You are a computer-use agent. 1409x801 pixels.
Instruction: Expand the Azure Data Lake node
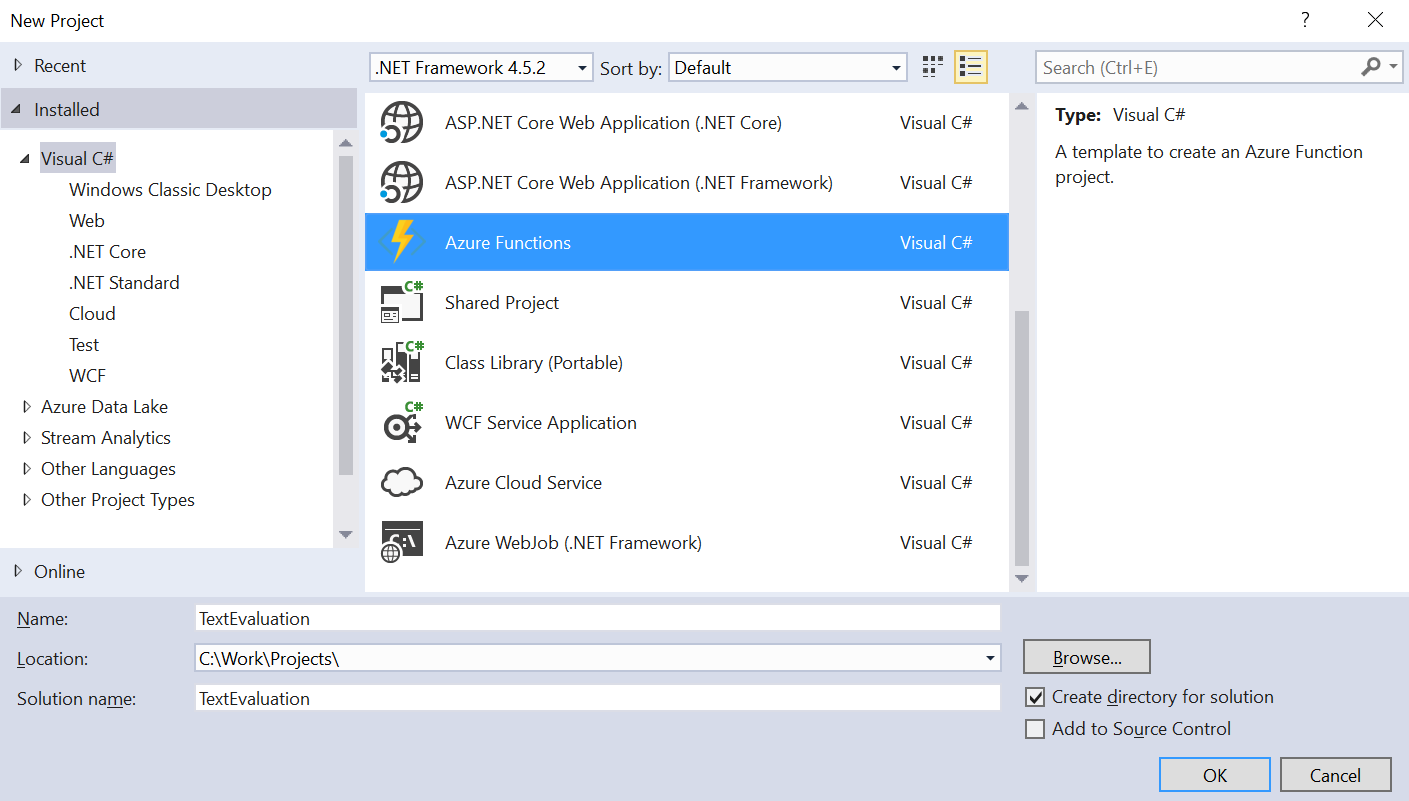(27, 407)
